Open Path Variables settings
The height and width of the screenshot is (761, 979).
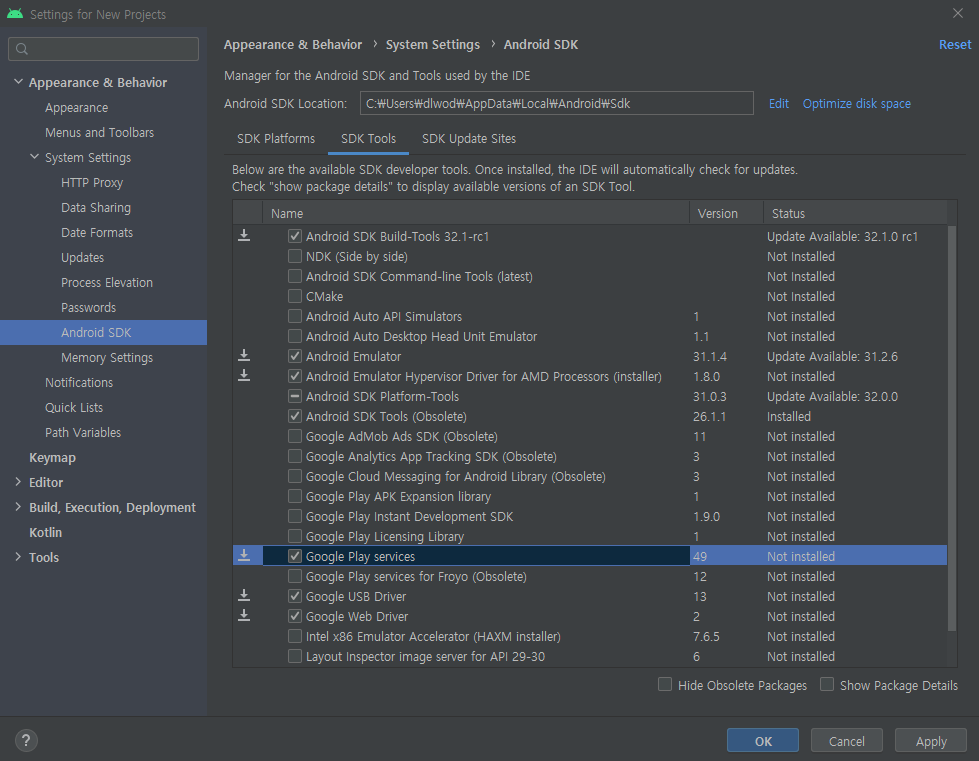pos(83,432)
